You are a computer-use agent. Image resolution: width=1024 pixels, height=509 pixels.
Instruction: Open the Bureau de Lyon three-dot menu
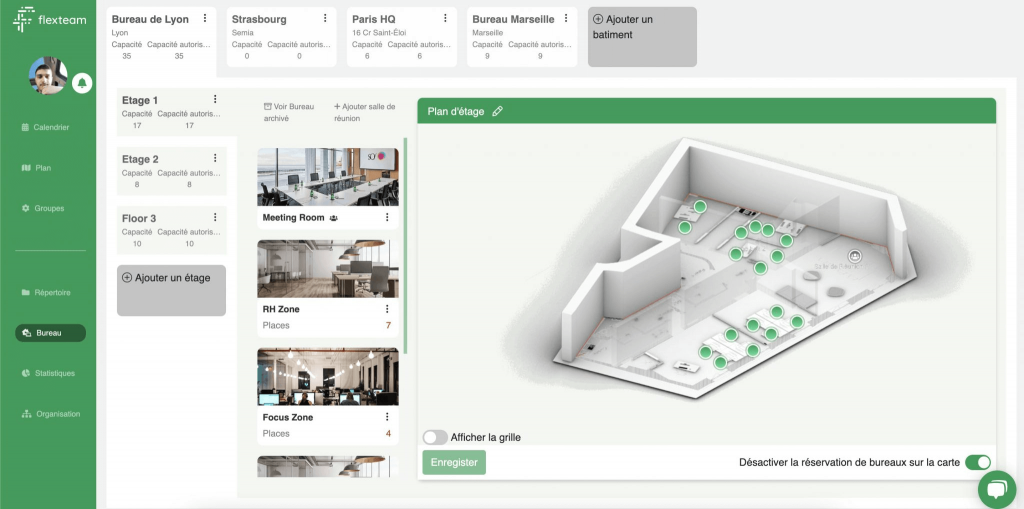(x=205, y=19)
